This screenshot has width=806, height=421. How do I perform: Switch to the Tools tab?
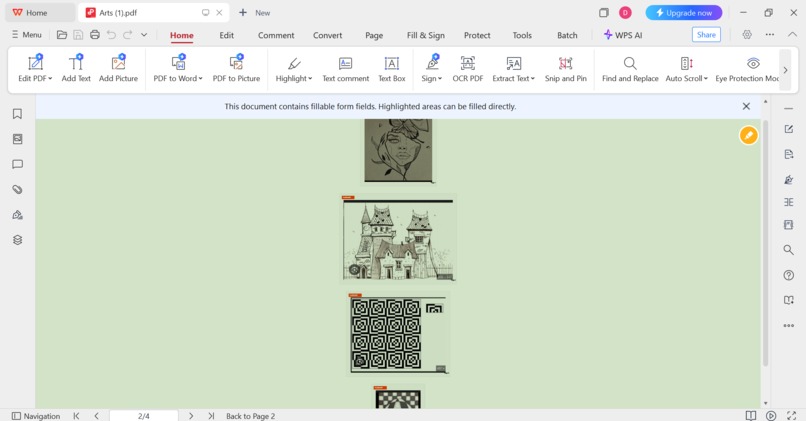pos(522,35)
